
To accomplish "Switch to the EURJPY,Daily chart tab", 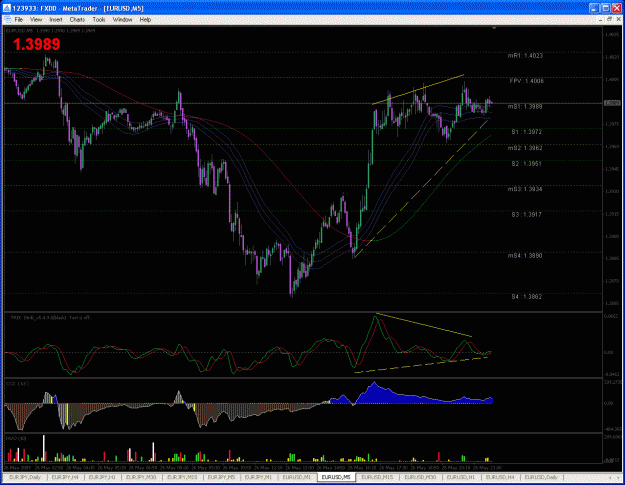I will coord(25,477).
